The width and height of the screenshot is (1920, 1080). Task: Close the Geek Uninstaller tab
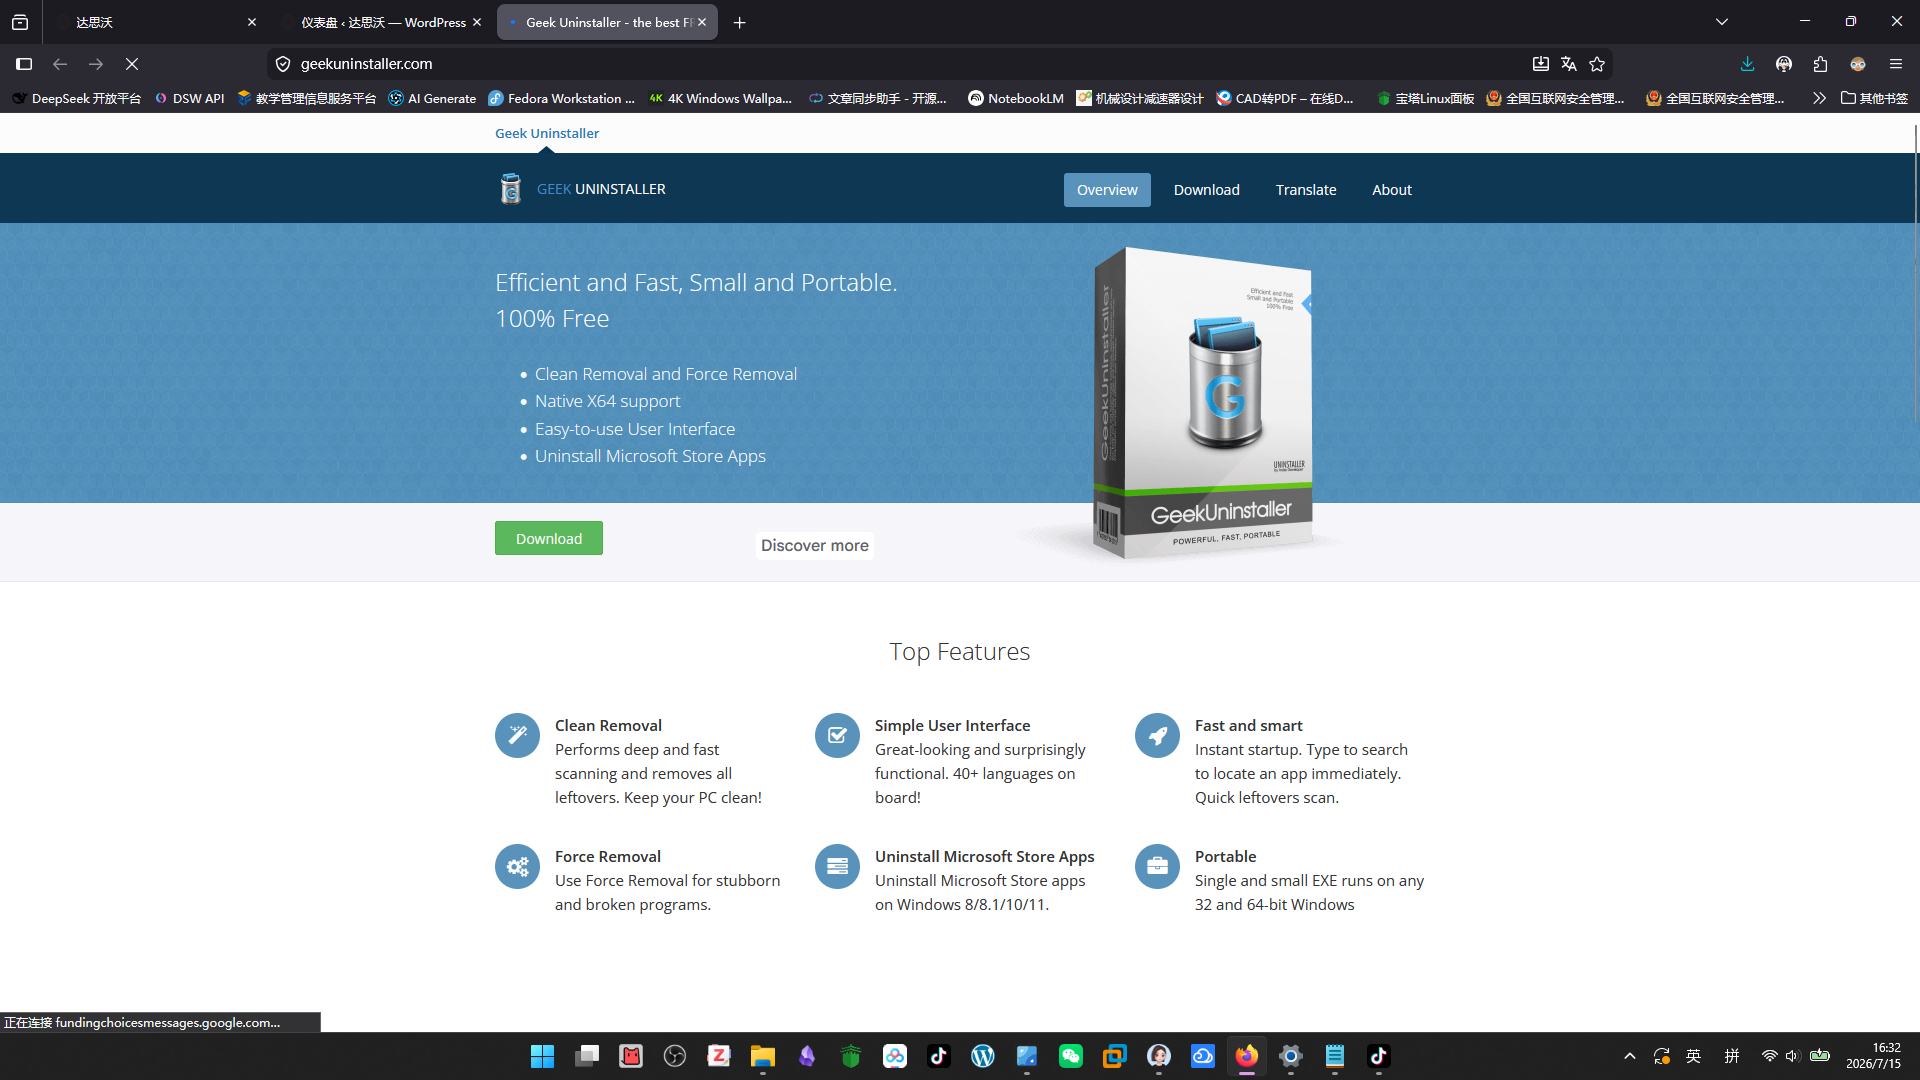702,22
